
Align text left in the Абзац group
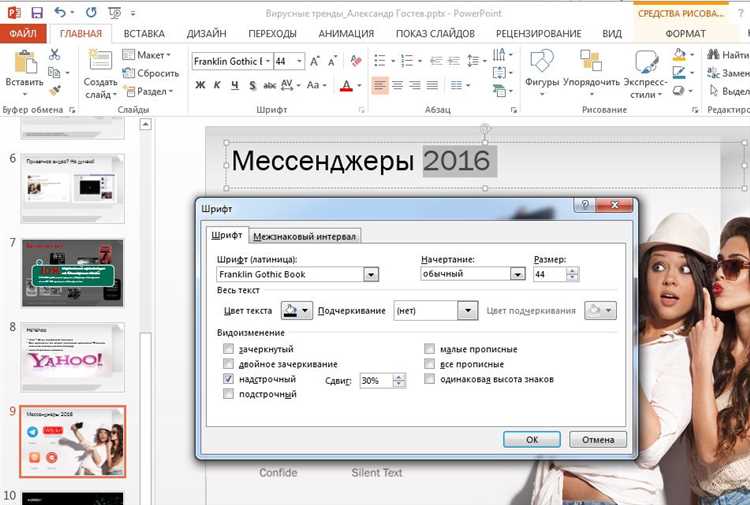click(380, 85)
